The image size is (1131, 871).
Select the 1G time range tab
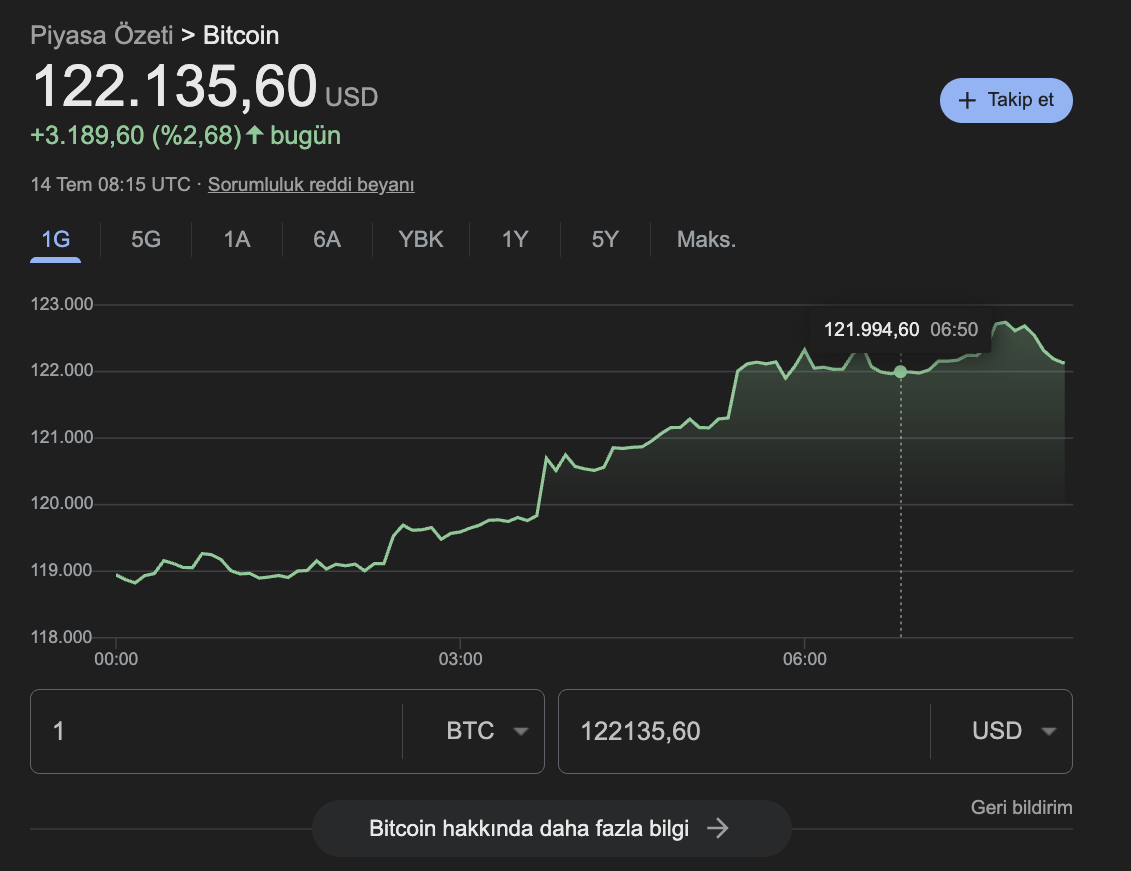point(56,239)
